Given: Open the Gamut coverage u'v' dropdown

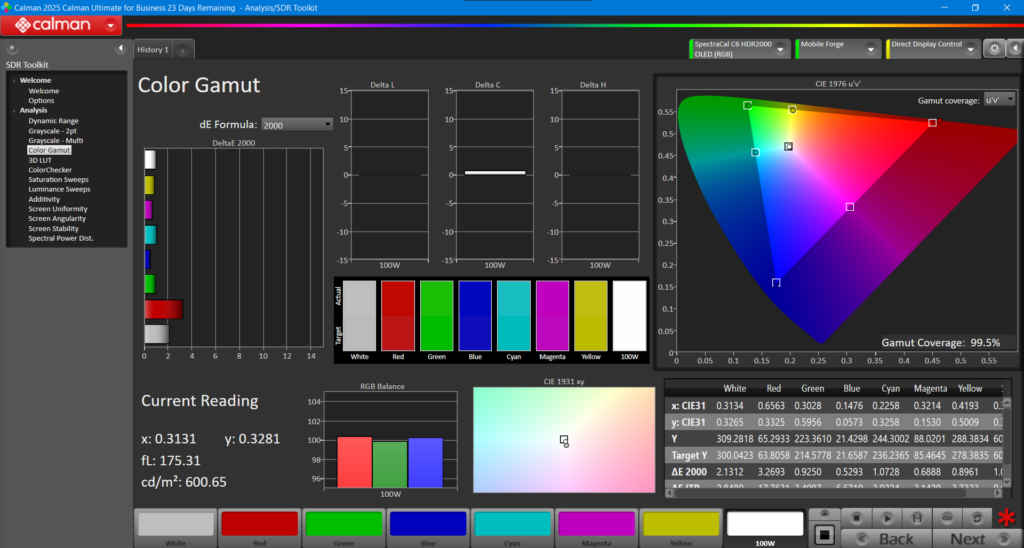Looking at the screenshot, I should pyautogui.click(x=999, y=100).
